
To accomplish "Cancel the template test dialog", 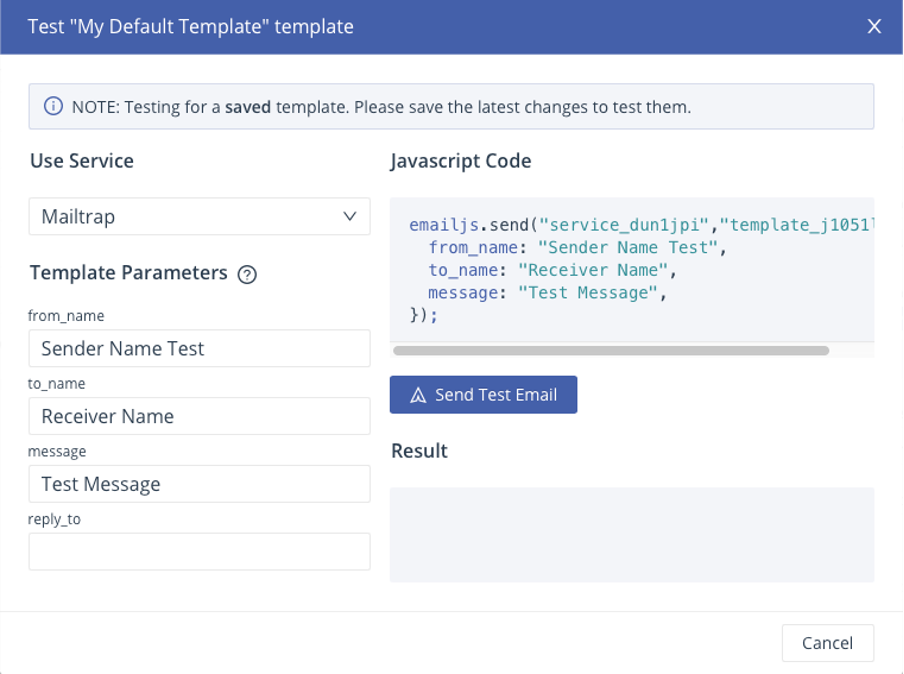I will pos(827,643).
